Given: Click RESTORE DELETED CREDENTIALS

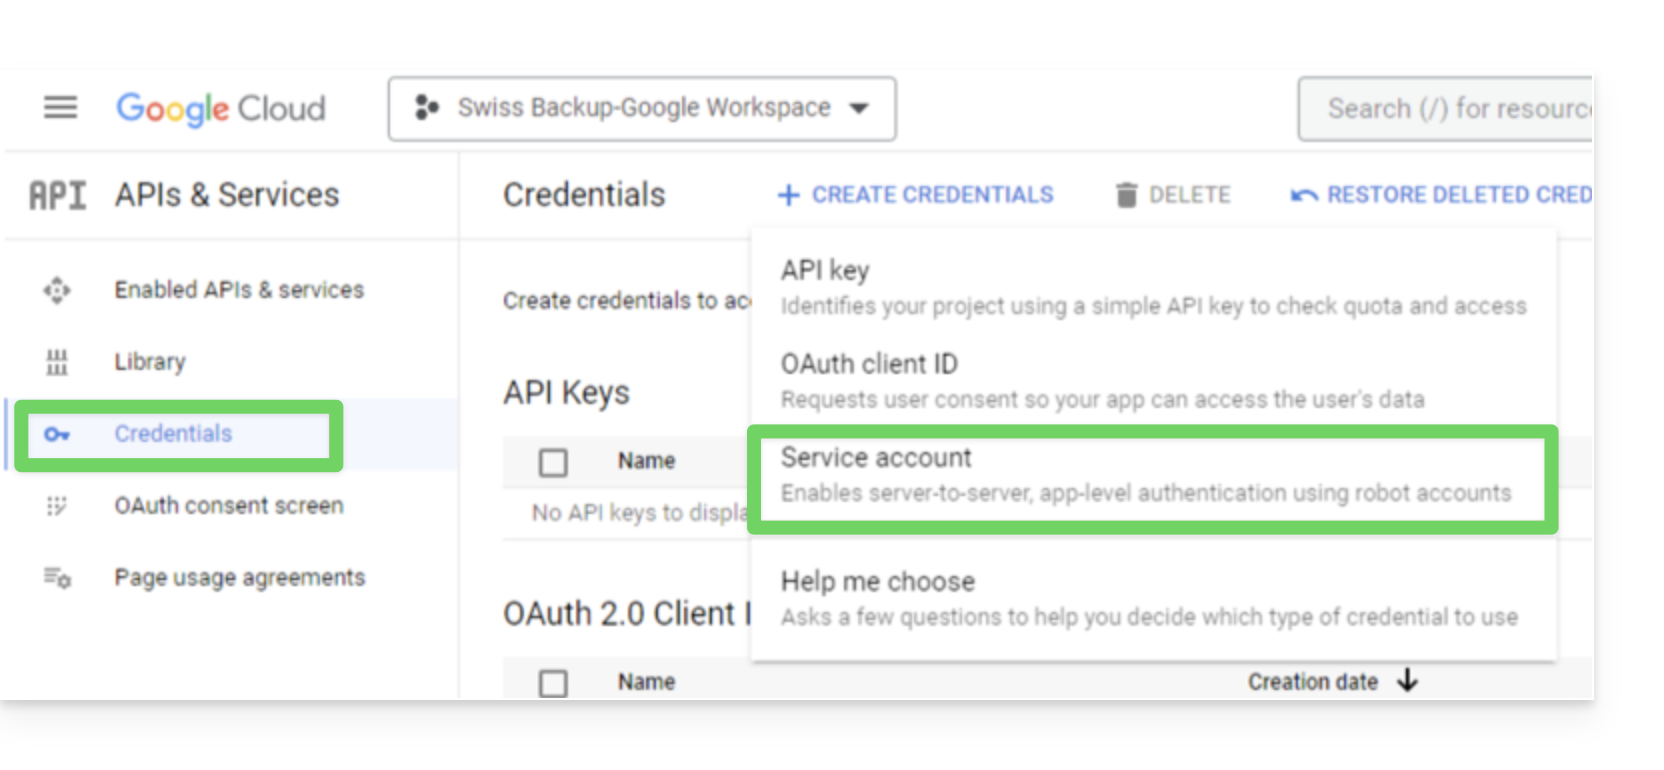Looking at the screenshot, I should click(1441, 195).
